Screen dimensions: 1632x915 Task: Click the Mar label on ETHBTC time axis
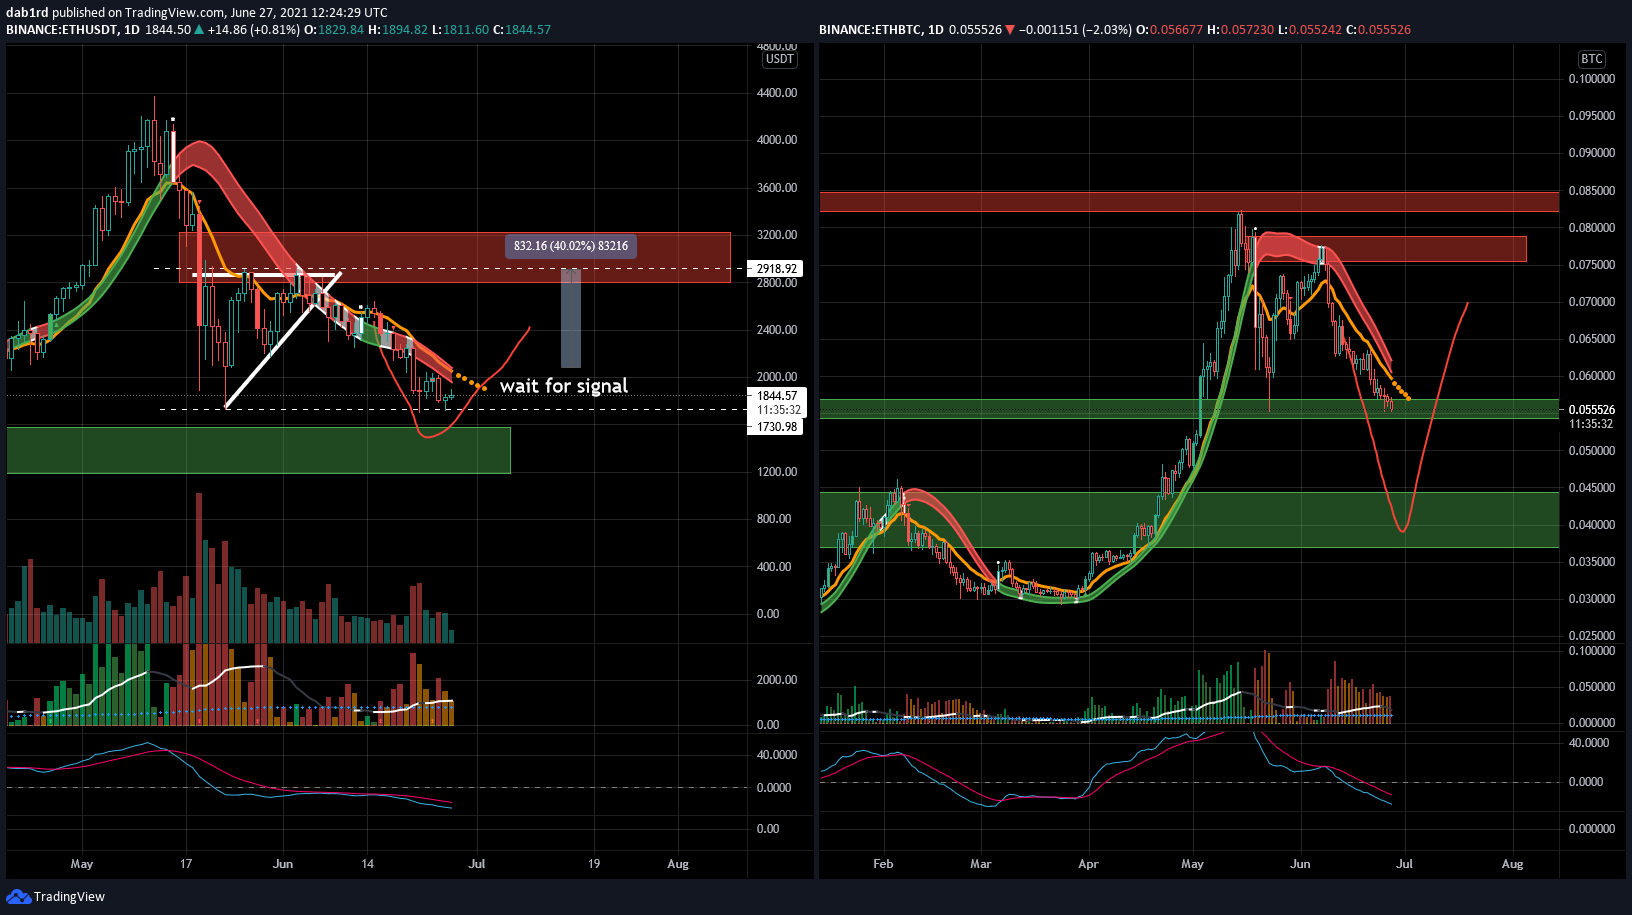[x=981, y=864]
